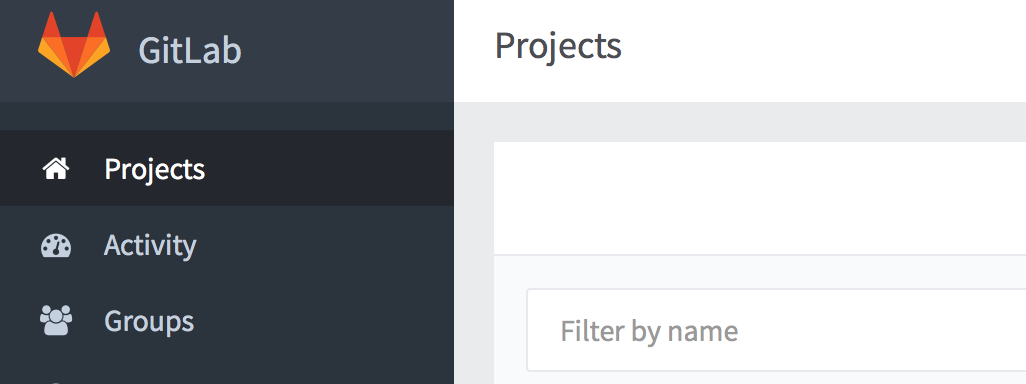Click the Filter by name placeholder text

[x=649, y=331]
